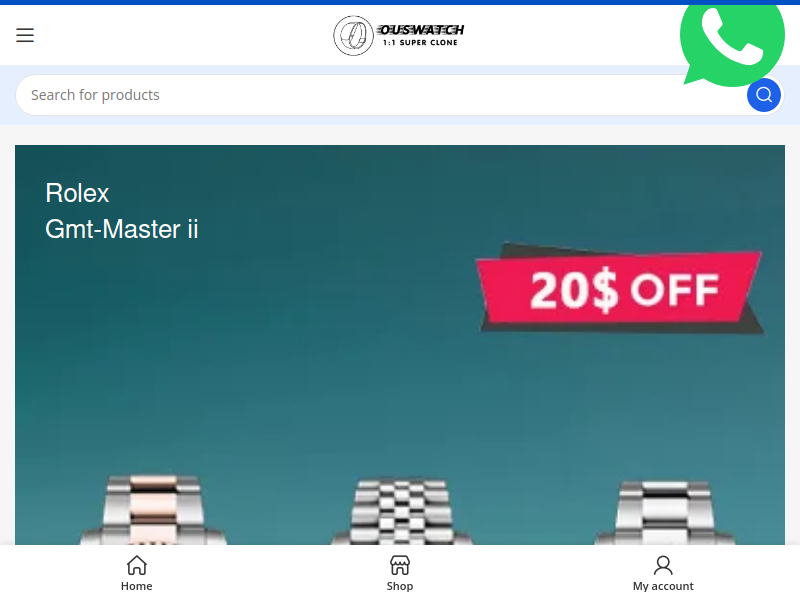
Task: Click the middle jubilee bracelet watch
Action: coord(401,511)
